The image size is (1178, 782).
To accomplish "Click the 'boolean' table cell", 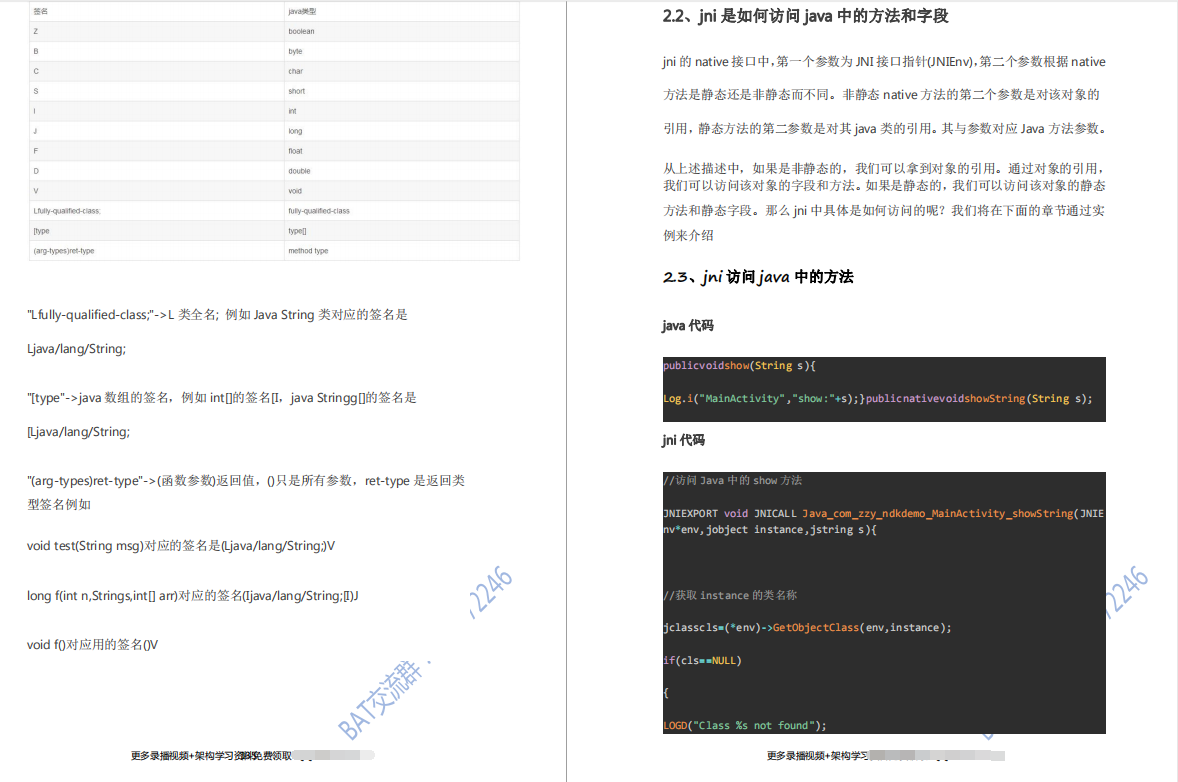I will coord(401,32).
